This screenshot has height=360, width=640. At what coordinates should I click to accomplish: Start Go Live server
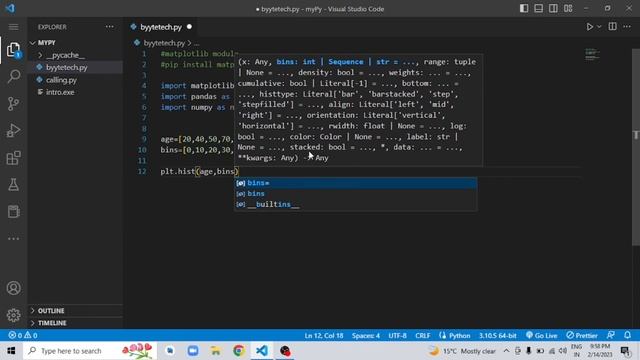542,336
